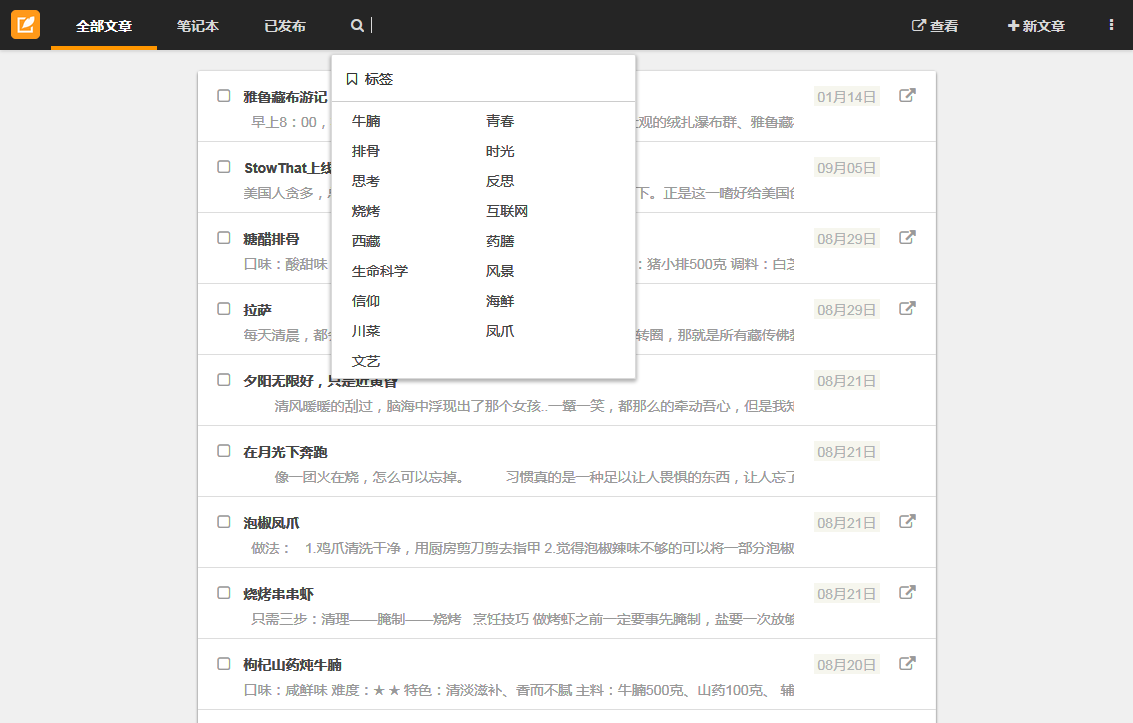This screenshot has width=1133, height=723.
Task: Select the 信仰 tag
Action: 366,300
